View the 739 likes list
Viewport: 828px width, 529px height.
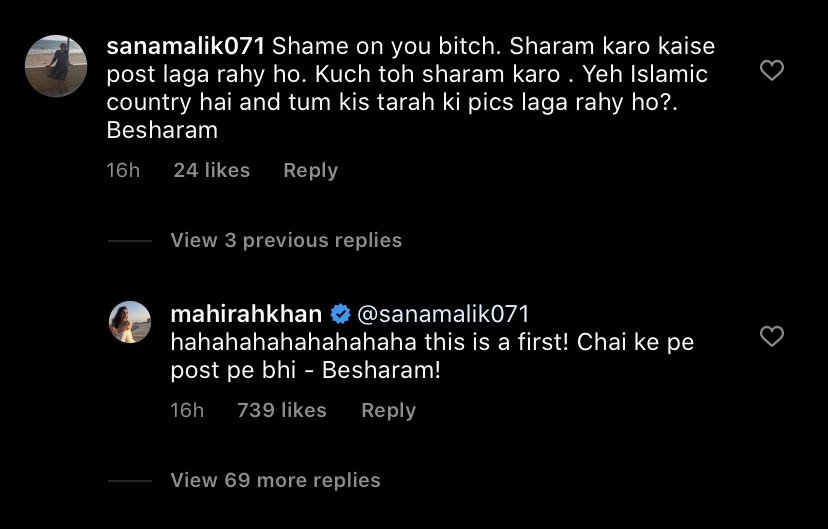(x=282, y=410)
